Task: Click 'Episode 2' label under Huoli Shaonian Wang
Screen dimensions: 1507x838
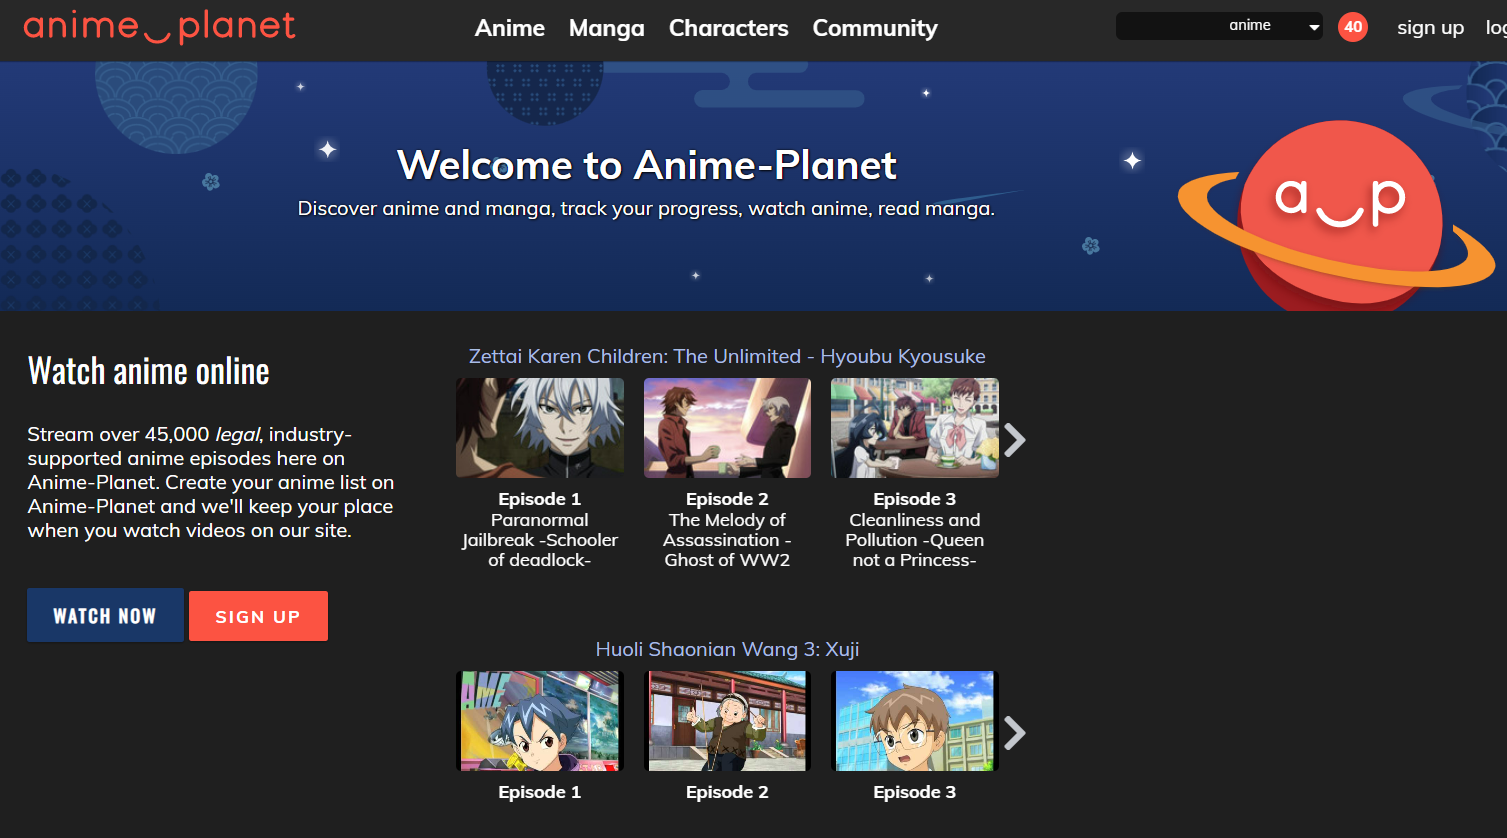Action: click(x=727, y=792)
